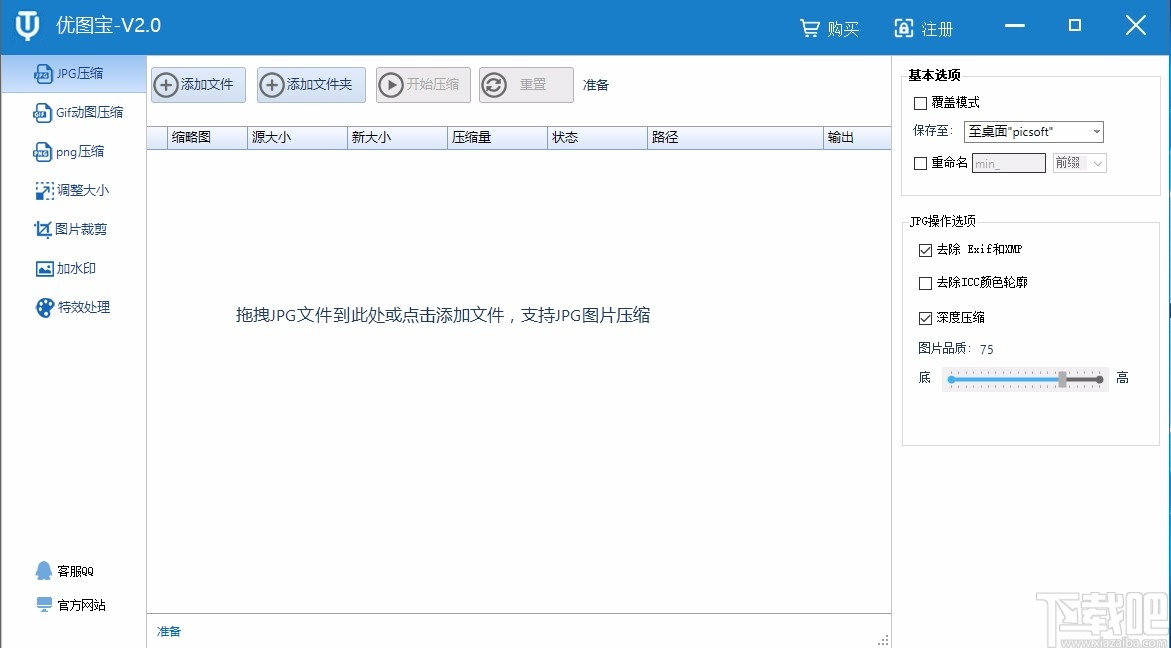Uncheck 去除Exif和XMP option
1171x648 pixels.
coord(925,250)
